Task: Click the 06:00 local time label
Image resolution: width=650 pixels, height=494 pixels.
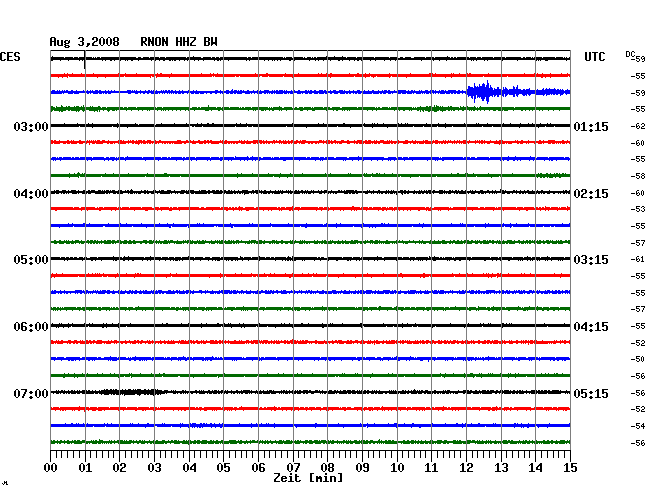Action: (31, 327)
